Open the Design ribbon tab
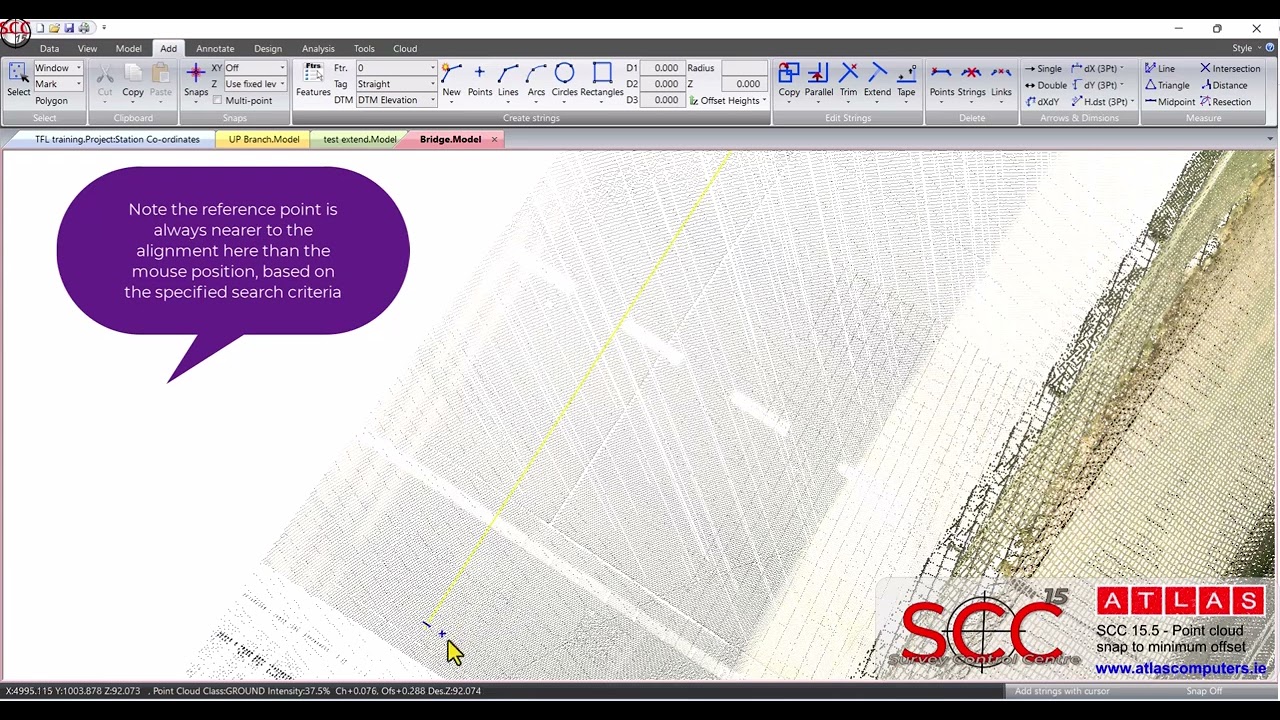Screen dimensions: 1280x720 click(x=268, y=48)
